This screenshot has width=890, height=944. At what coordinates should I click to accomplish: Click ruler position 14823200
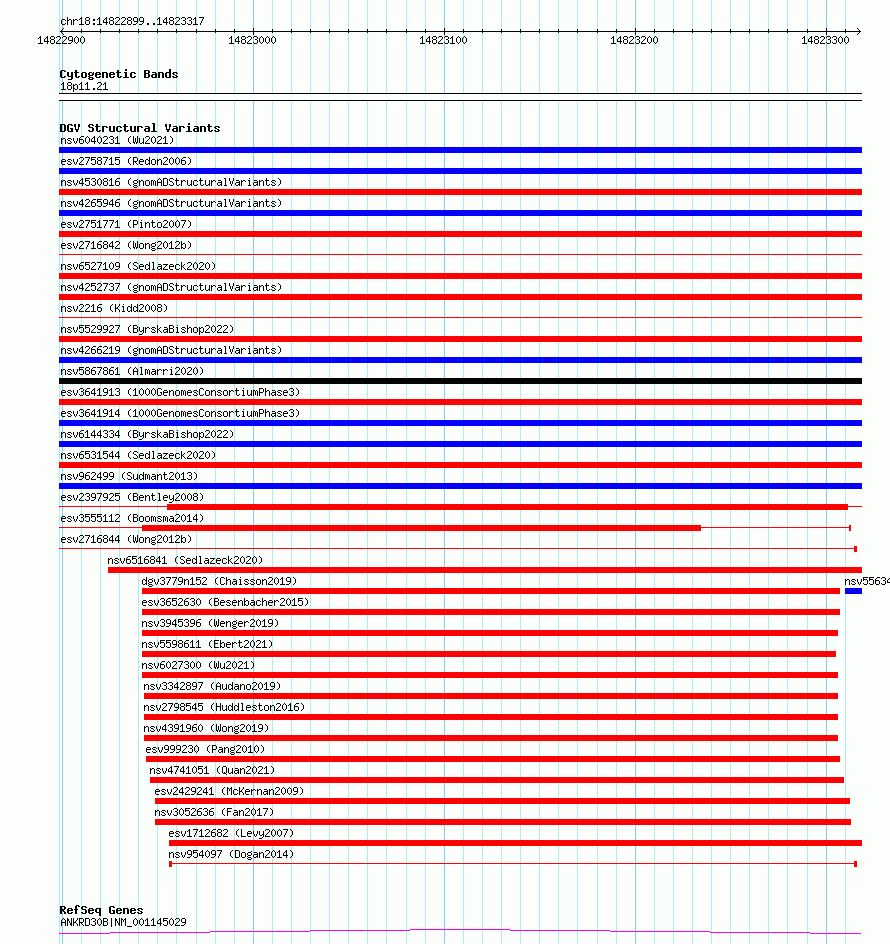tap(634, 40)
